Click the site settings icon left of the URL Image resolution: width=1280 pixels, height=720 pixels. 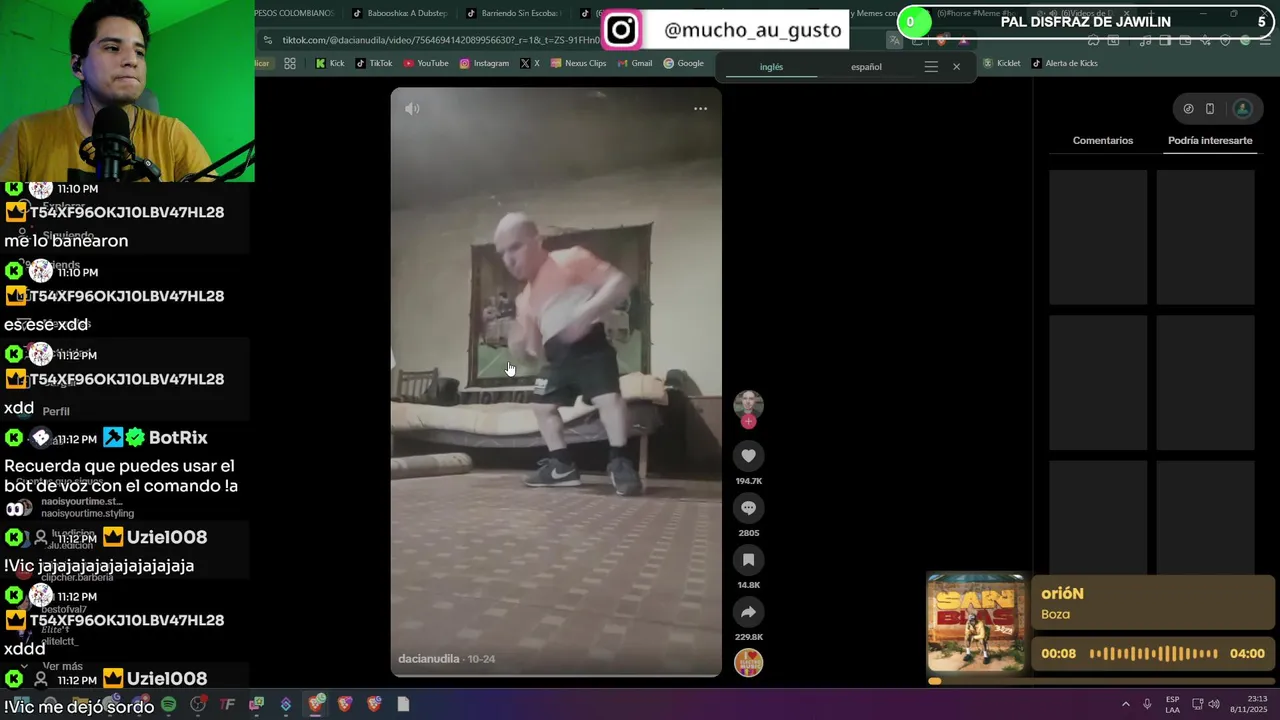pos(267,40)
